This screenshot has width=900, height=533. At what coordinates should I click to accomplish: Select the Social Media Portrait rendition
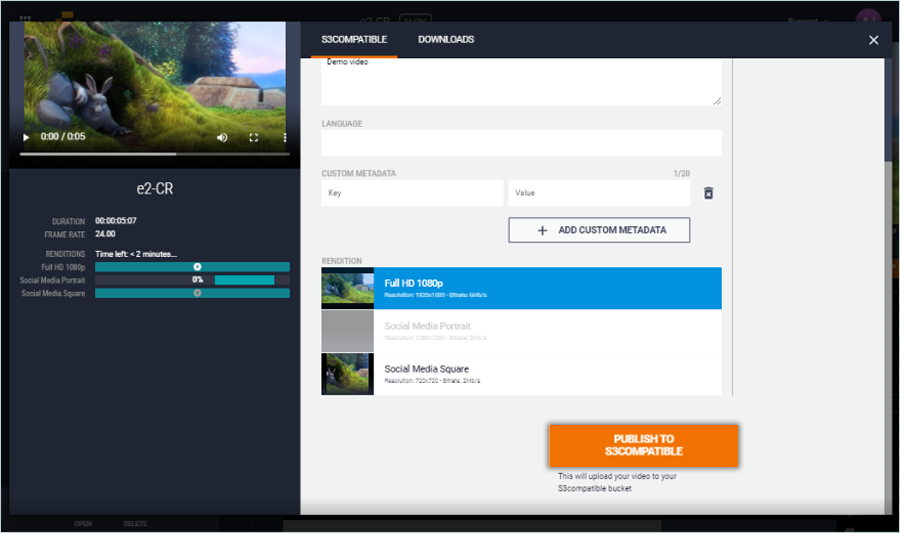(521, 331)
